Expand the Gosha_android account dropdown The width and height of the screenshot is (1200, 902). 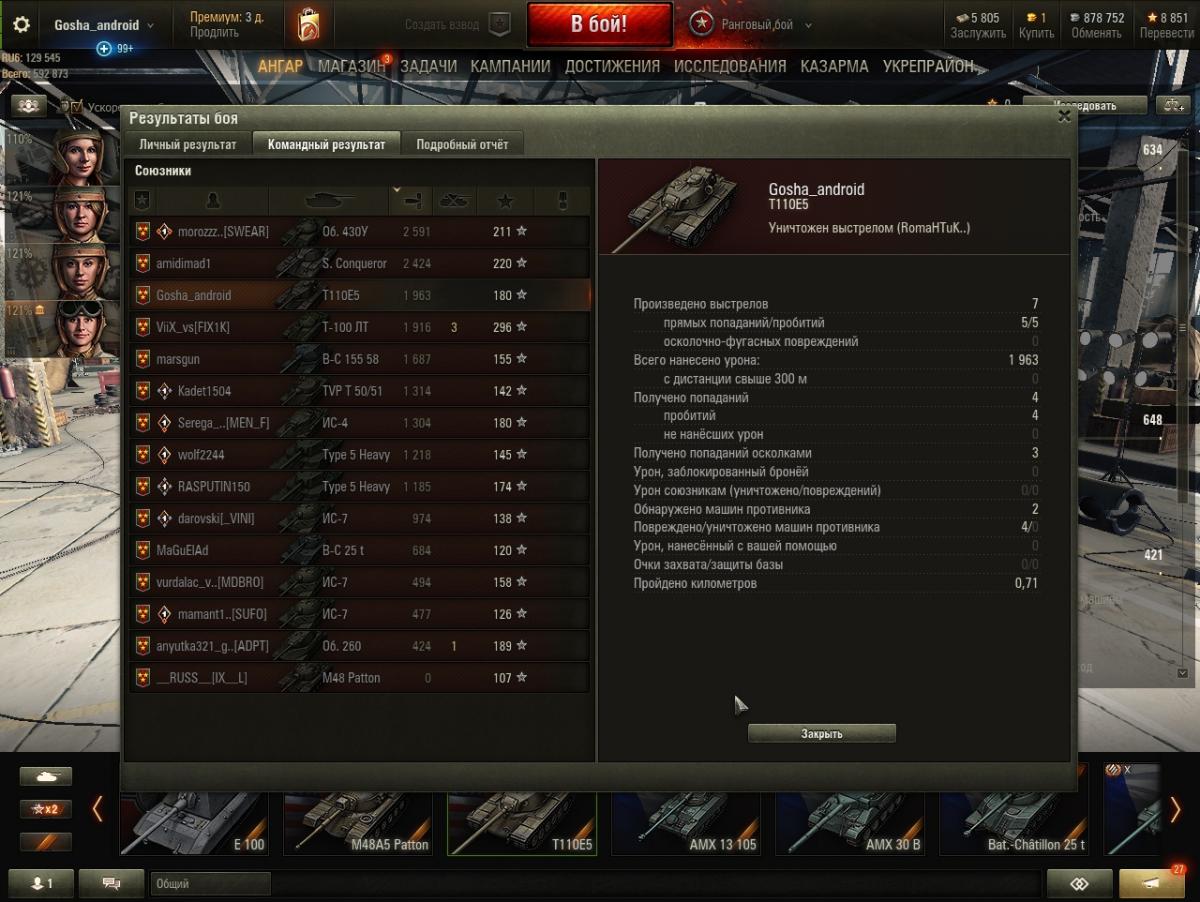pyautogui.click(x=104, y=25)
